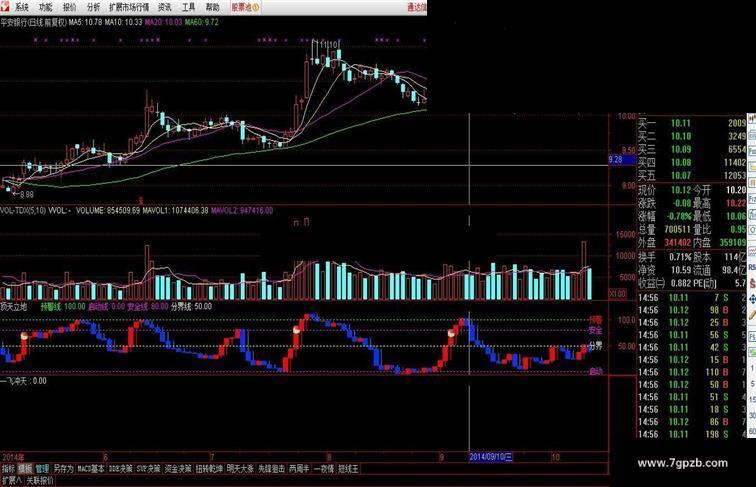The height and width of the screenshot is (487, 756).
Task: Click the 收益 value 0.882
Action: (x=680, y=283)
